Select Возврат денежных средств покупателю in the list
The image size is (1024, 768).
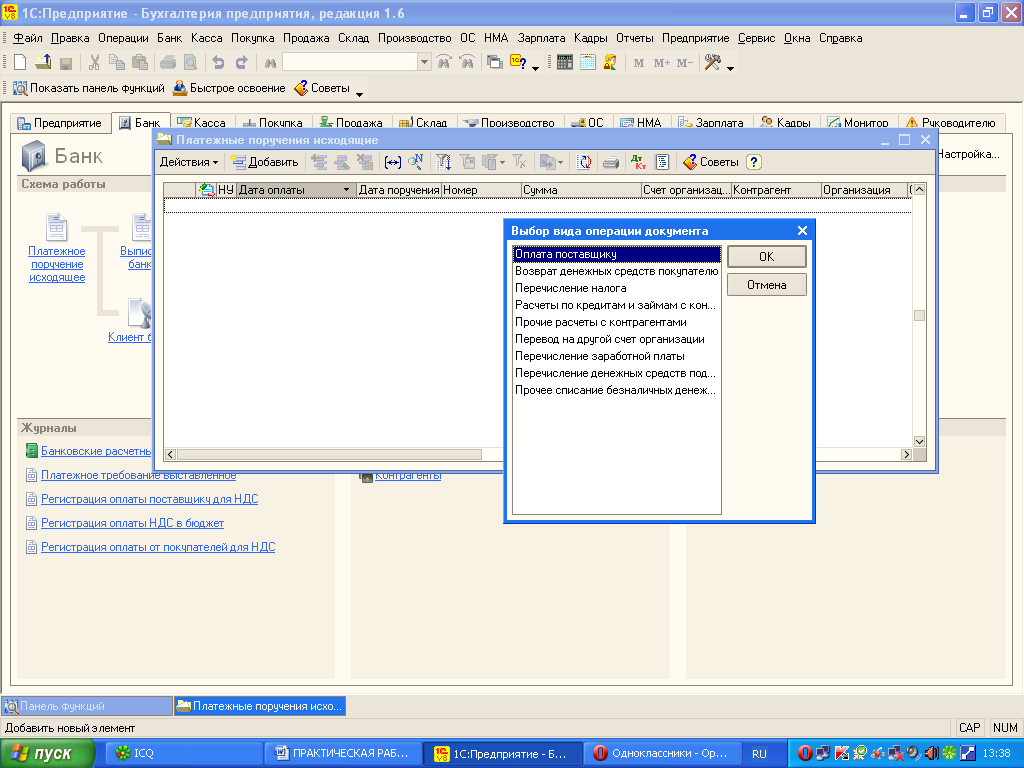(x=616, y=271)
